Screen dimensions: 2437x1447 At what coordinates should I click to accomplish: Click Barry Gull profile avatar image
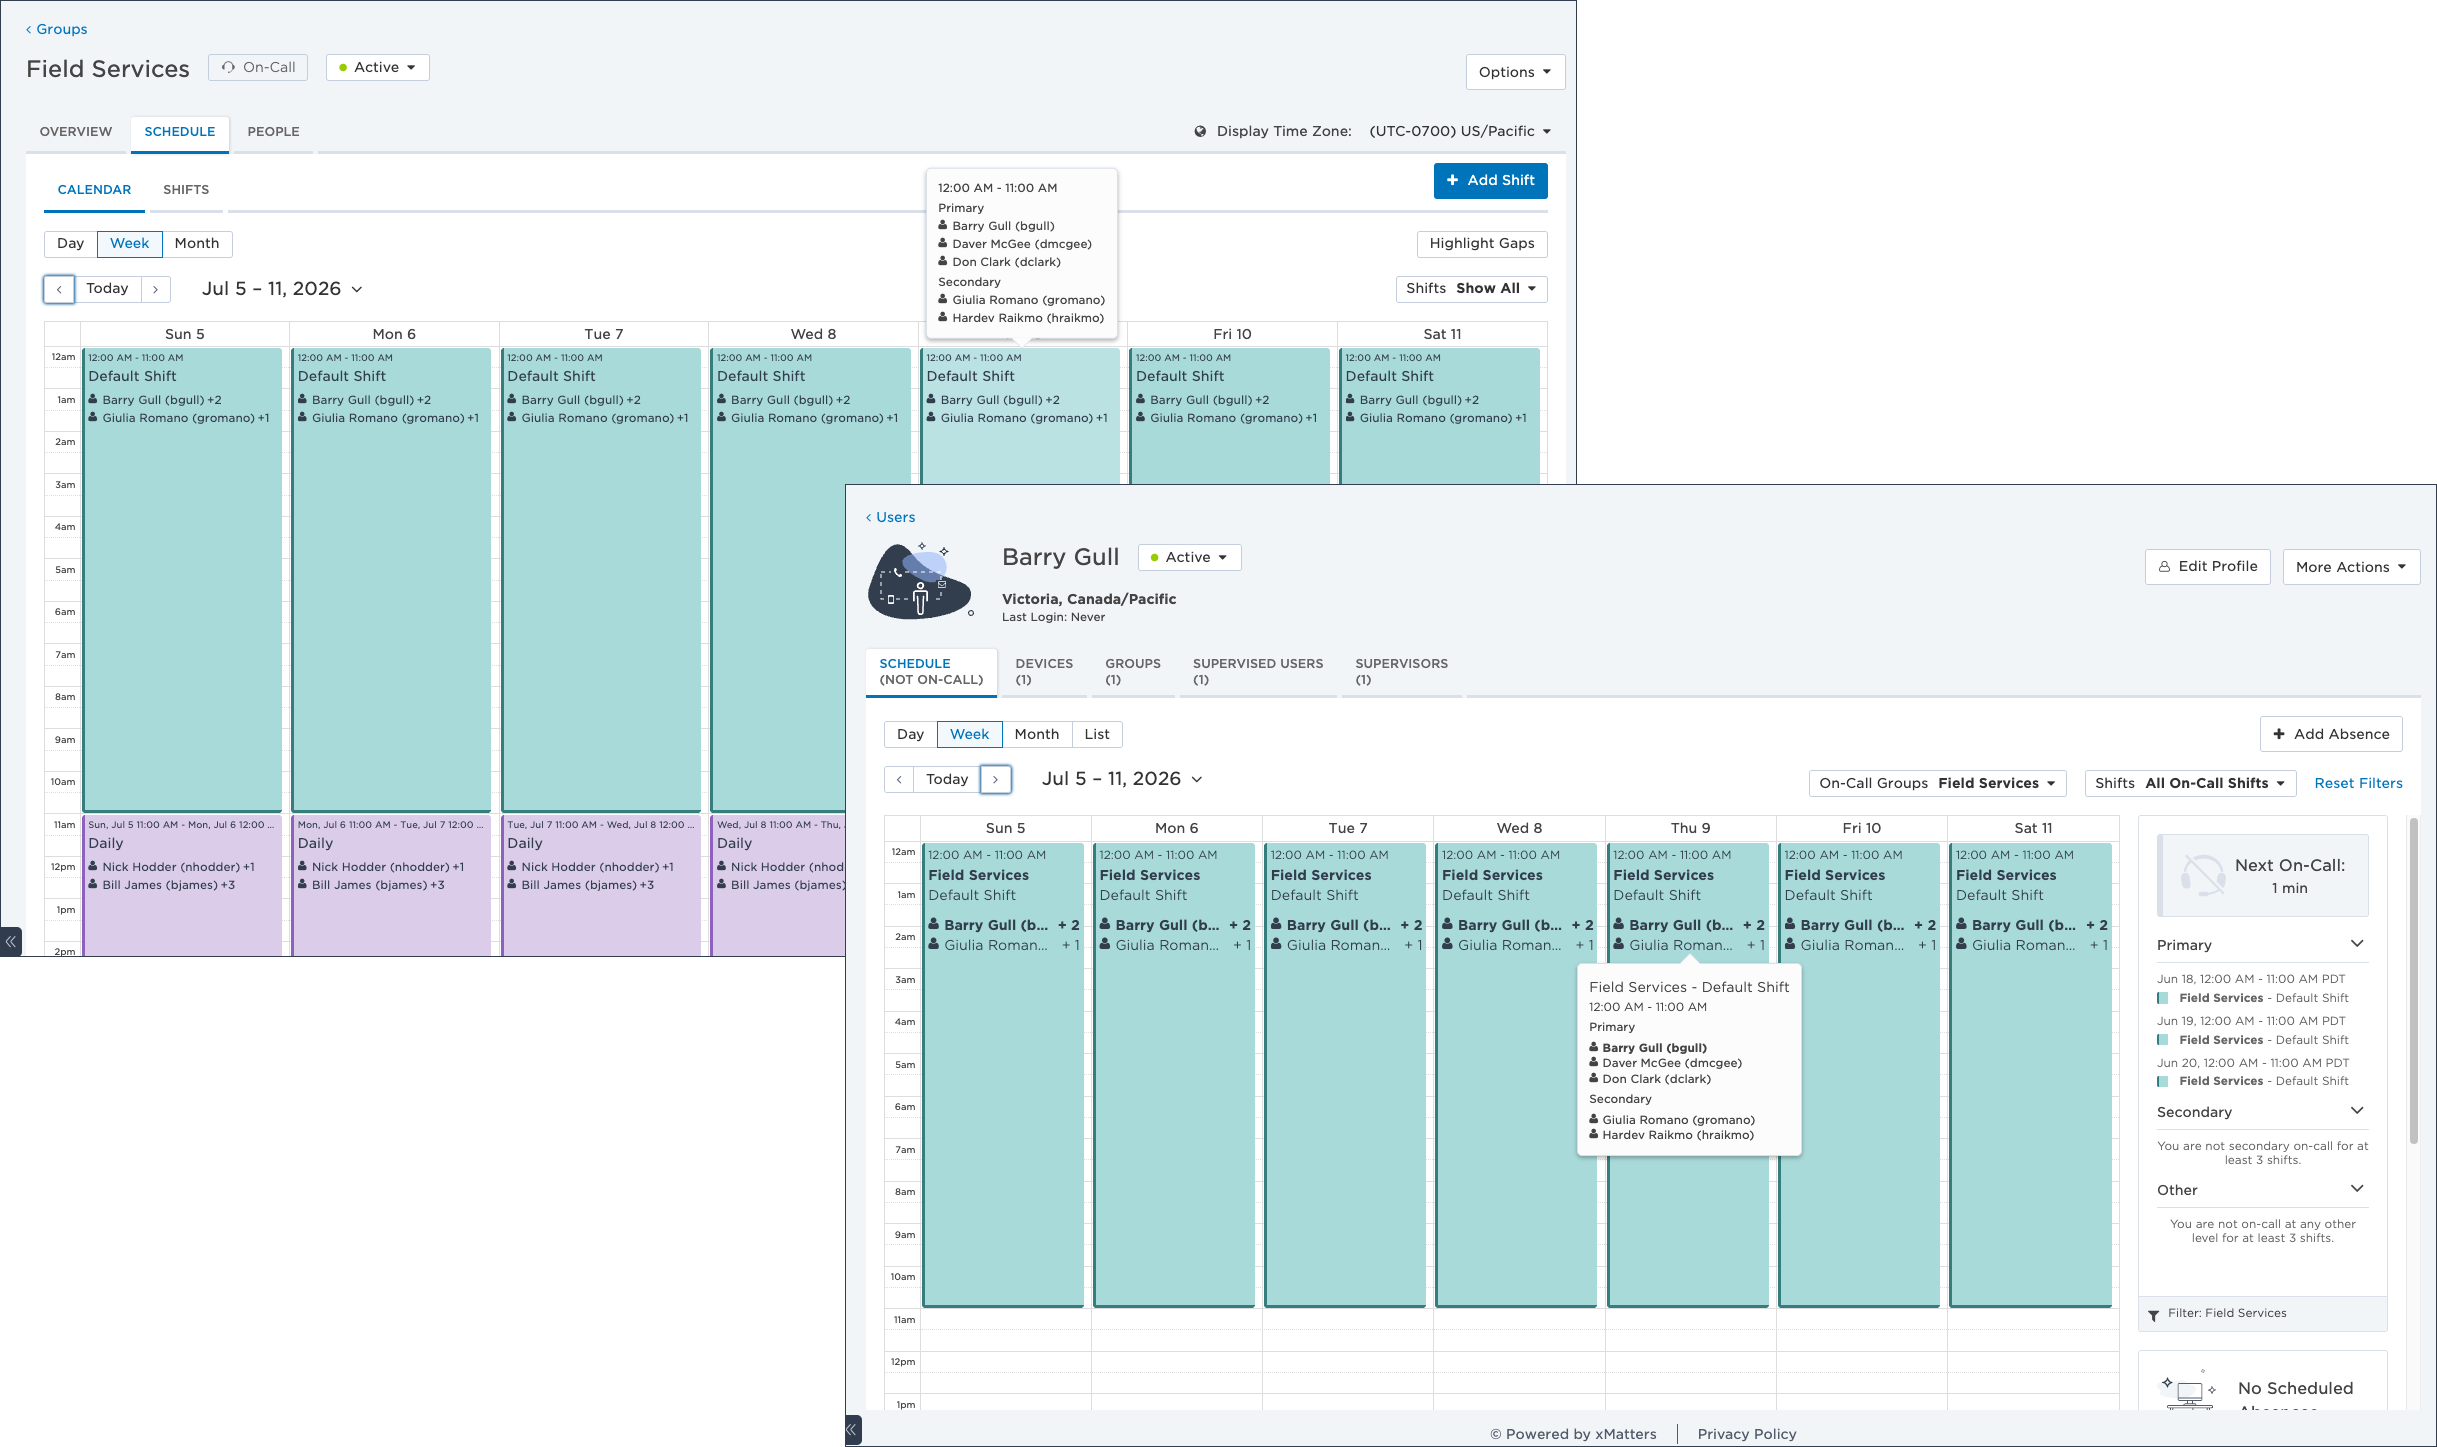(920, 581)
